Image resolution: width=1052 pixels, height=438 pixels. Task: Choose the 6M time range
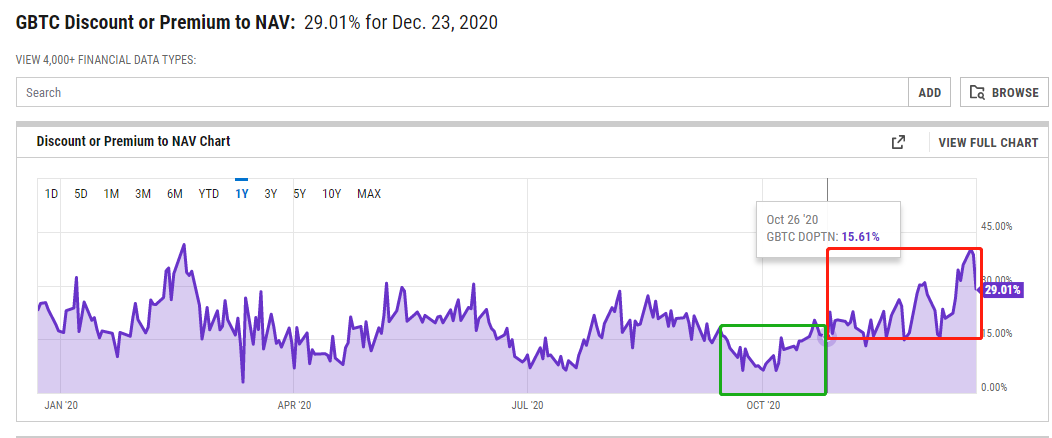click(x=174, y=194)
